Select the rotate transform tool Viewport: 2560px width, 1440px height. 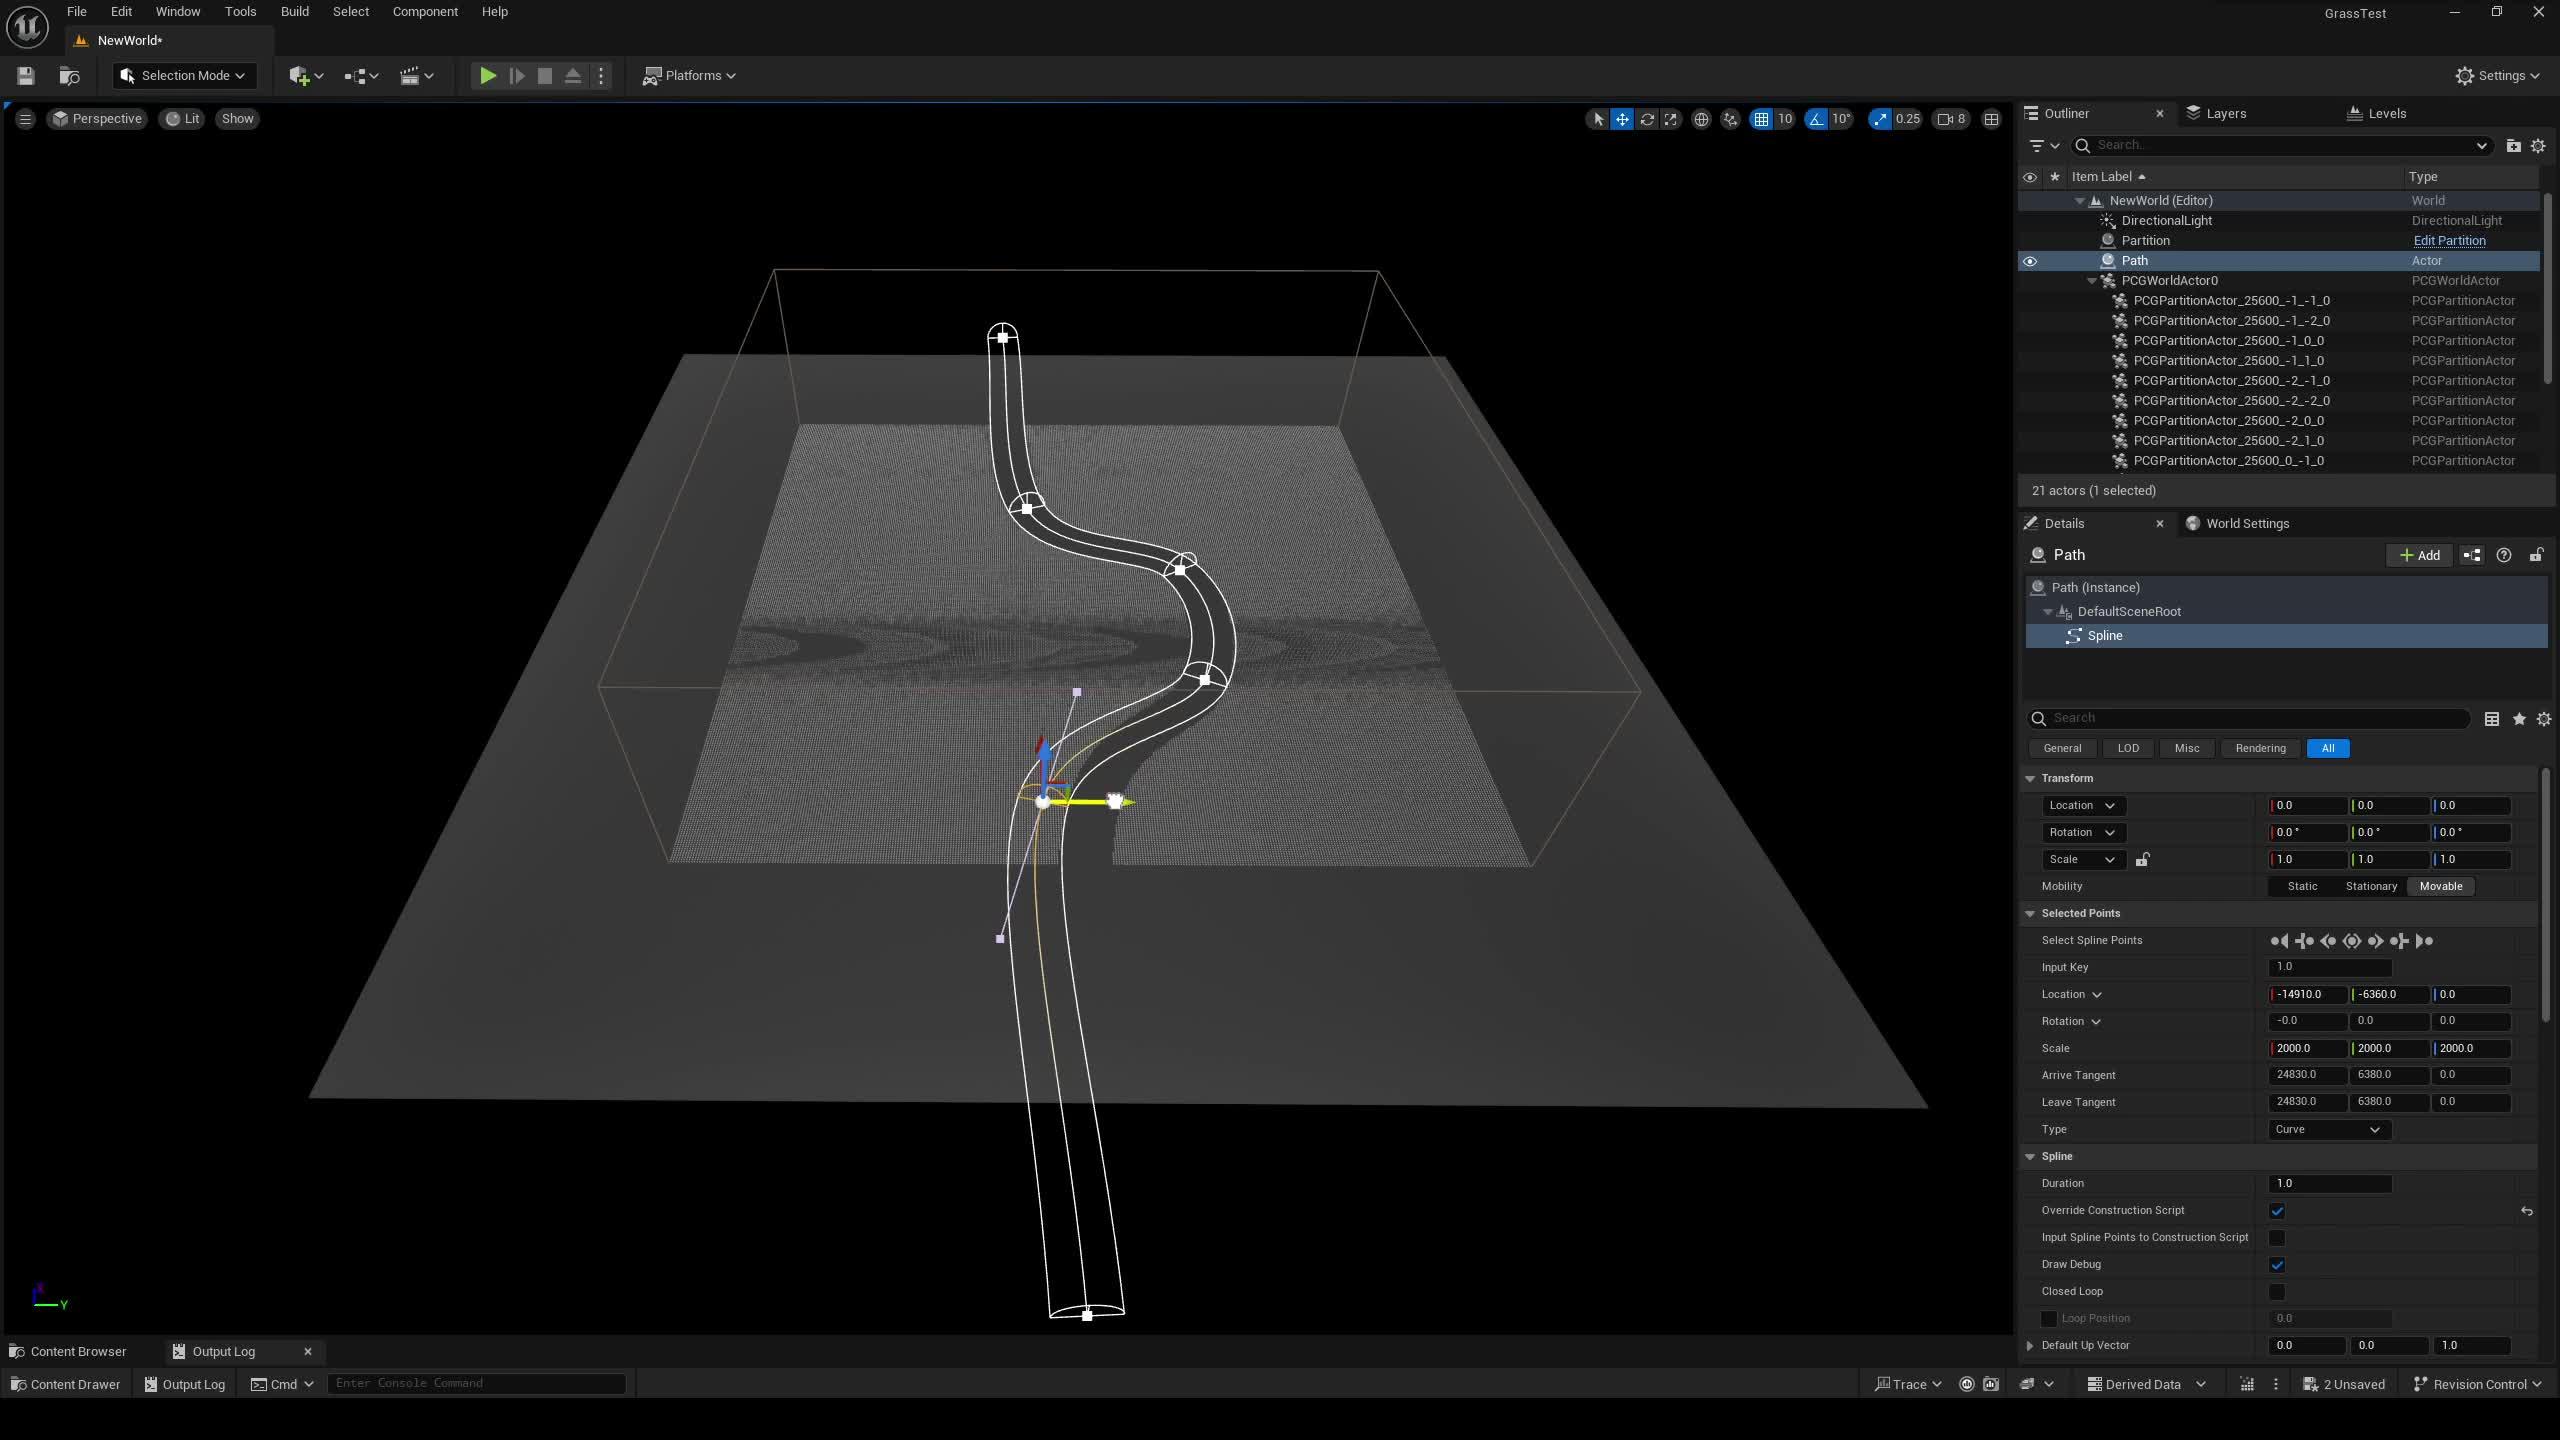pos(1646,119)
